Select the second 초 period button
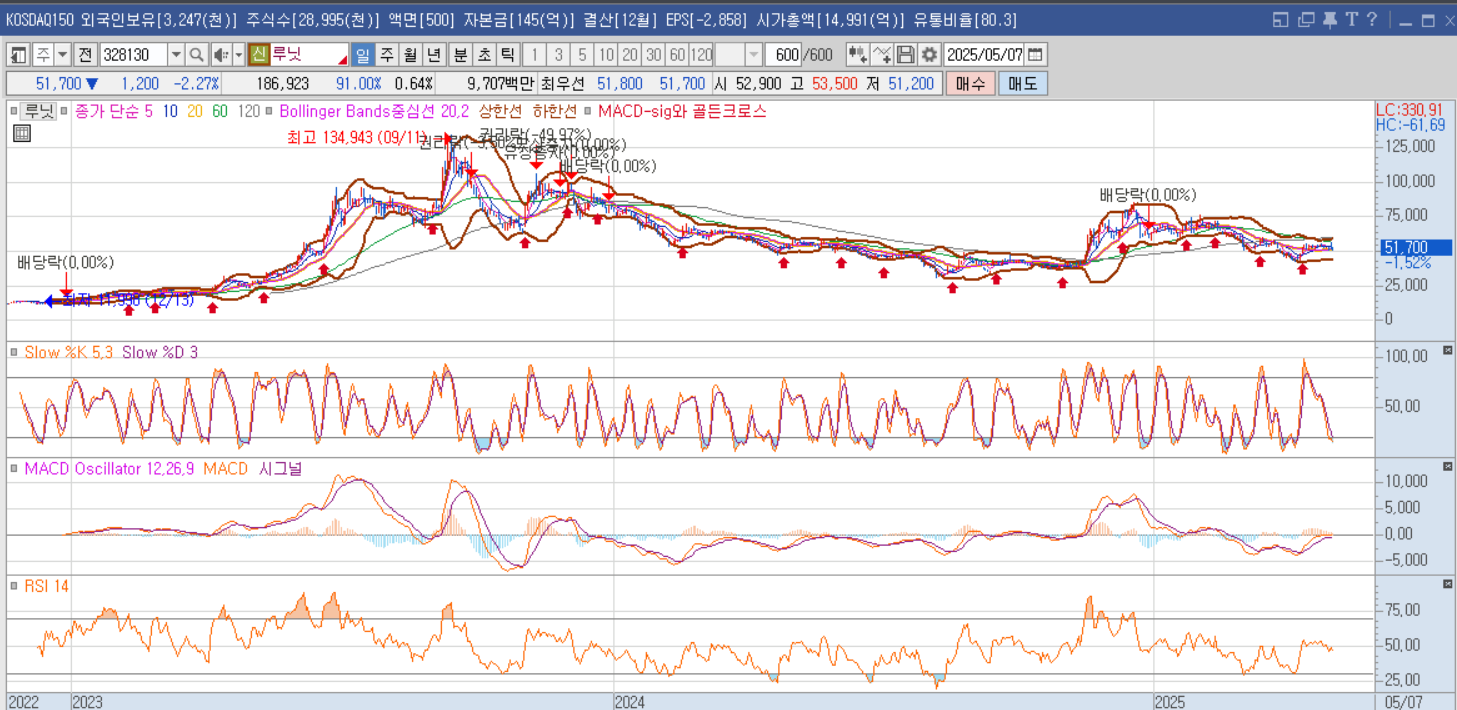The width and height of the screenshot is (1457, 710). [484, 55]
